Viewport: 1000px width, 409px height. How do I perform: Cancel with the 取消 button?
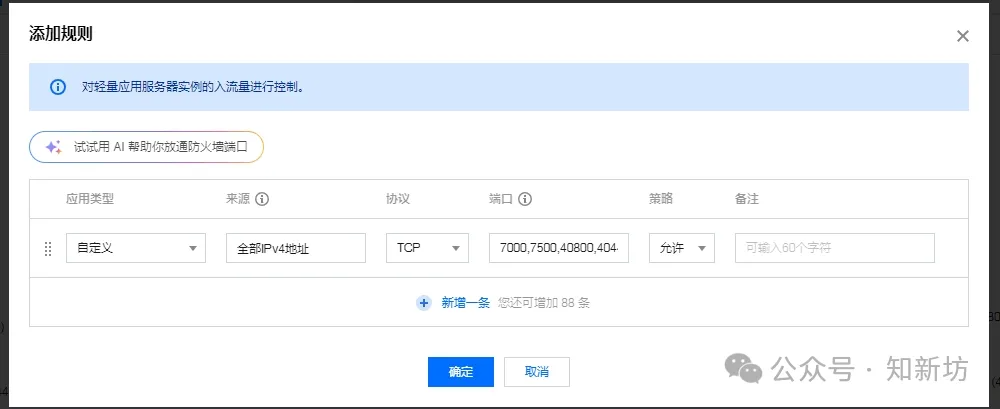coord(536,372)
